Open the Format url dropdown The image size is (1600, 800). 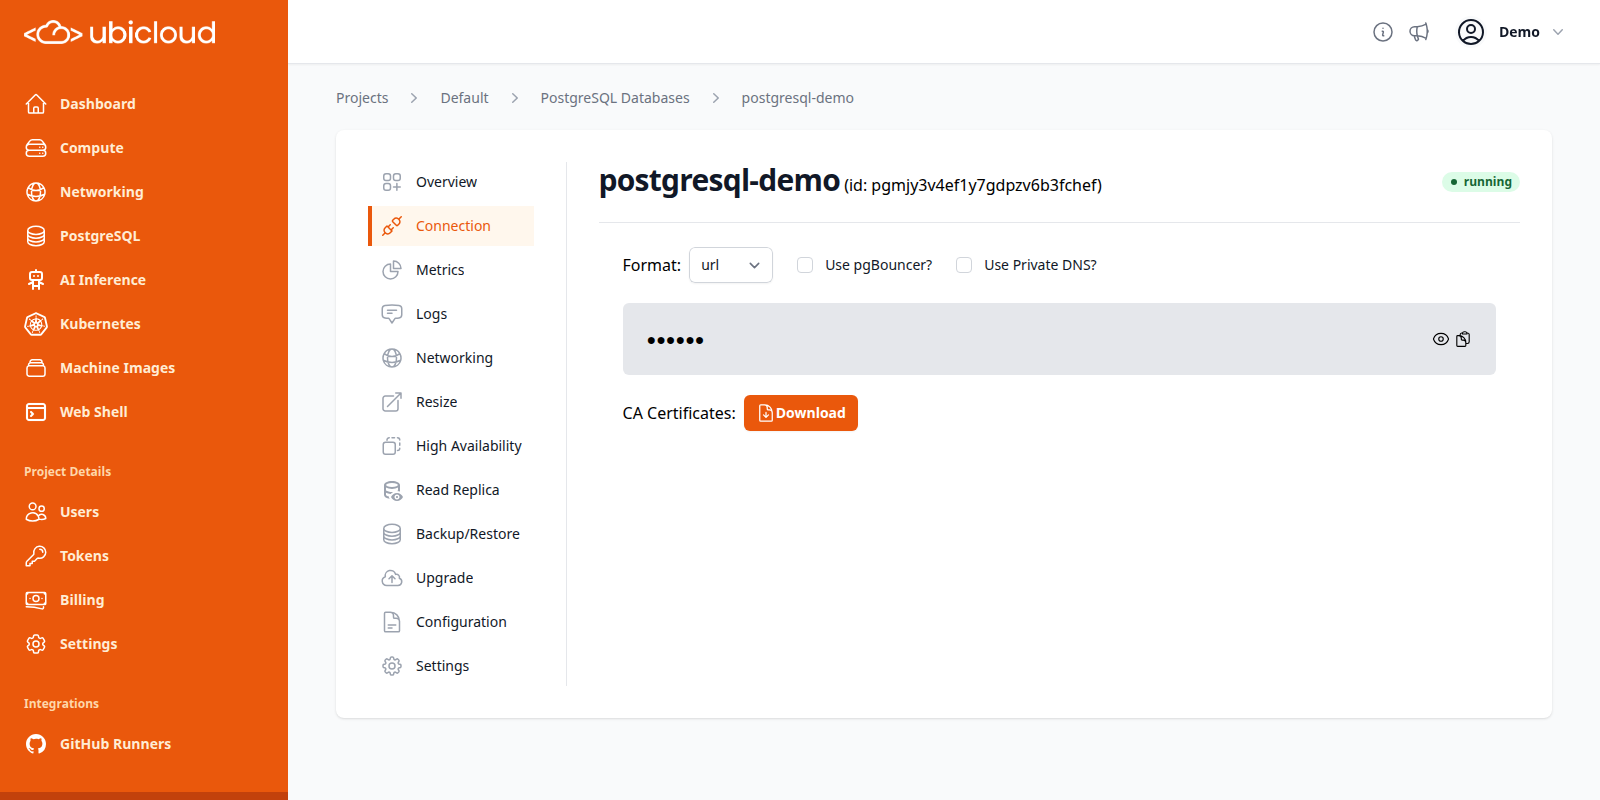click(731, 265)
